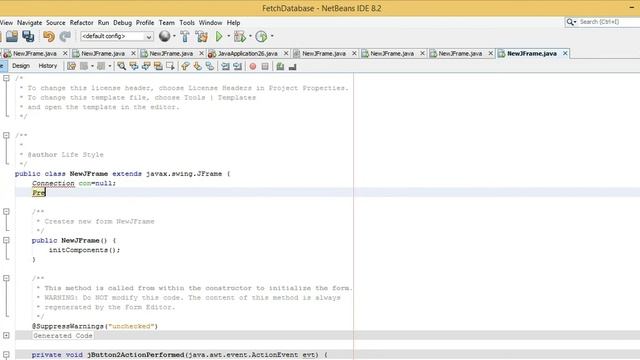This screenshot has width=640, height=360.
Task: Click the Save All icon
Action: click(x=28, y=36)
